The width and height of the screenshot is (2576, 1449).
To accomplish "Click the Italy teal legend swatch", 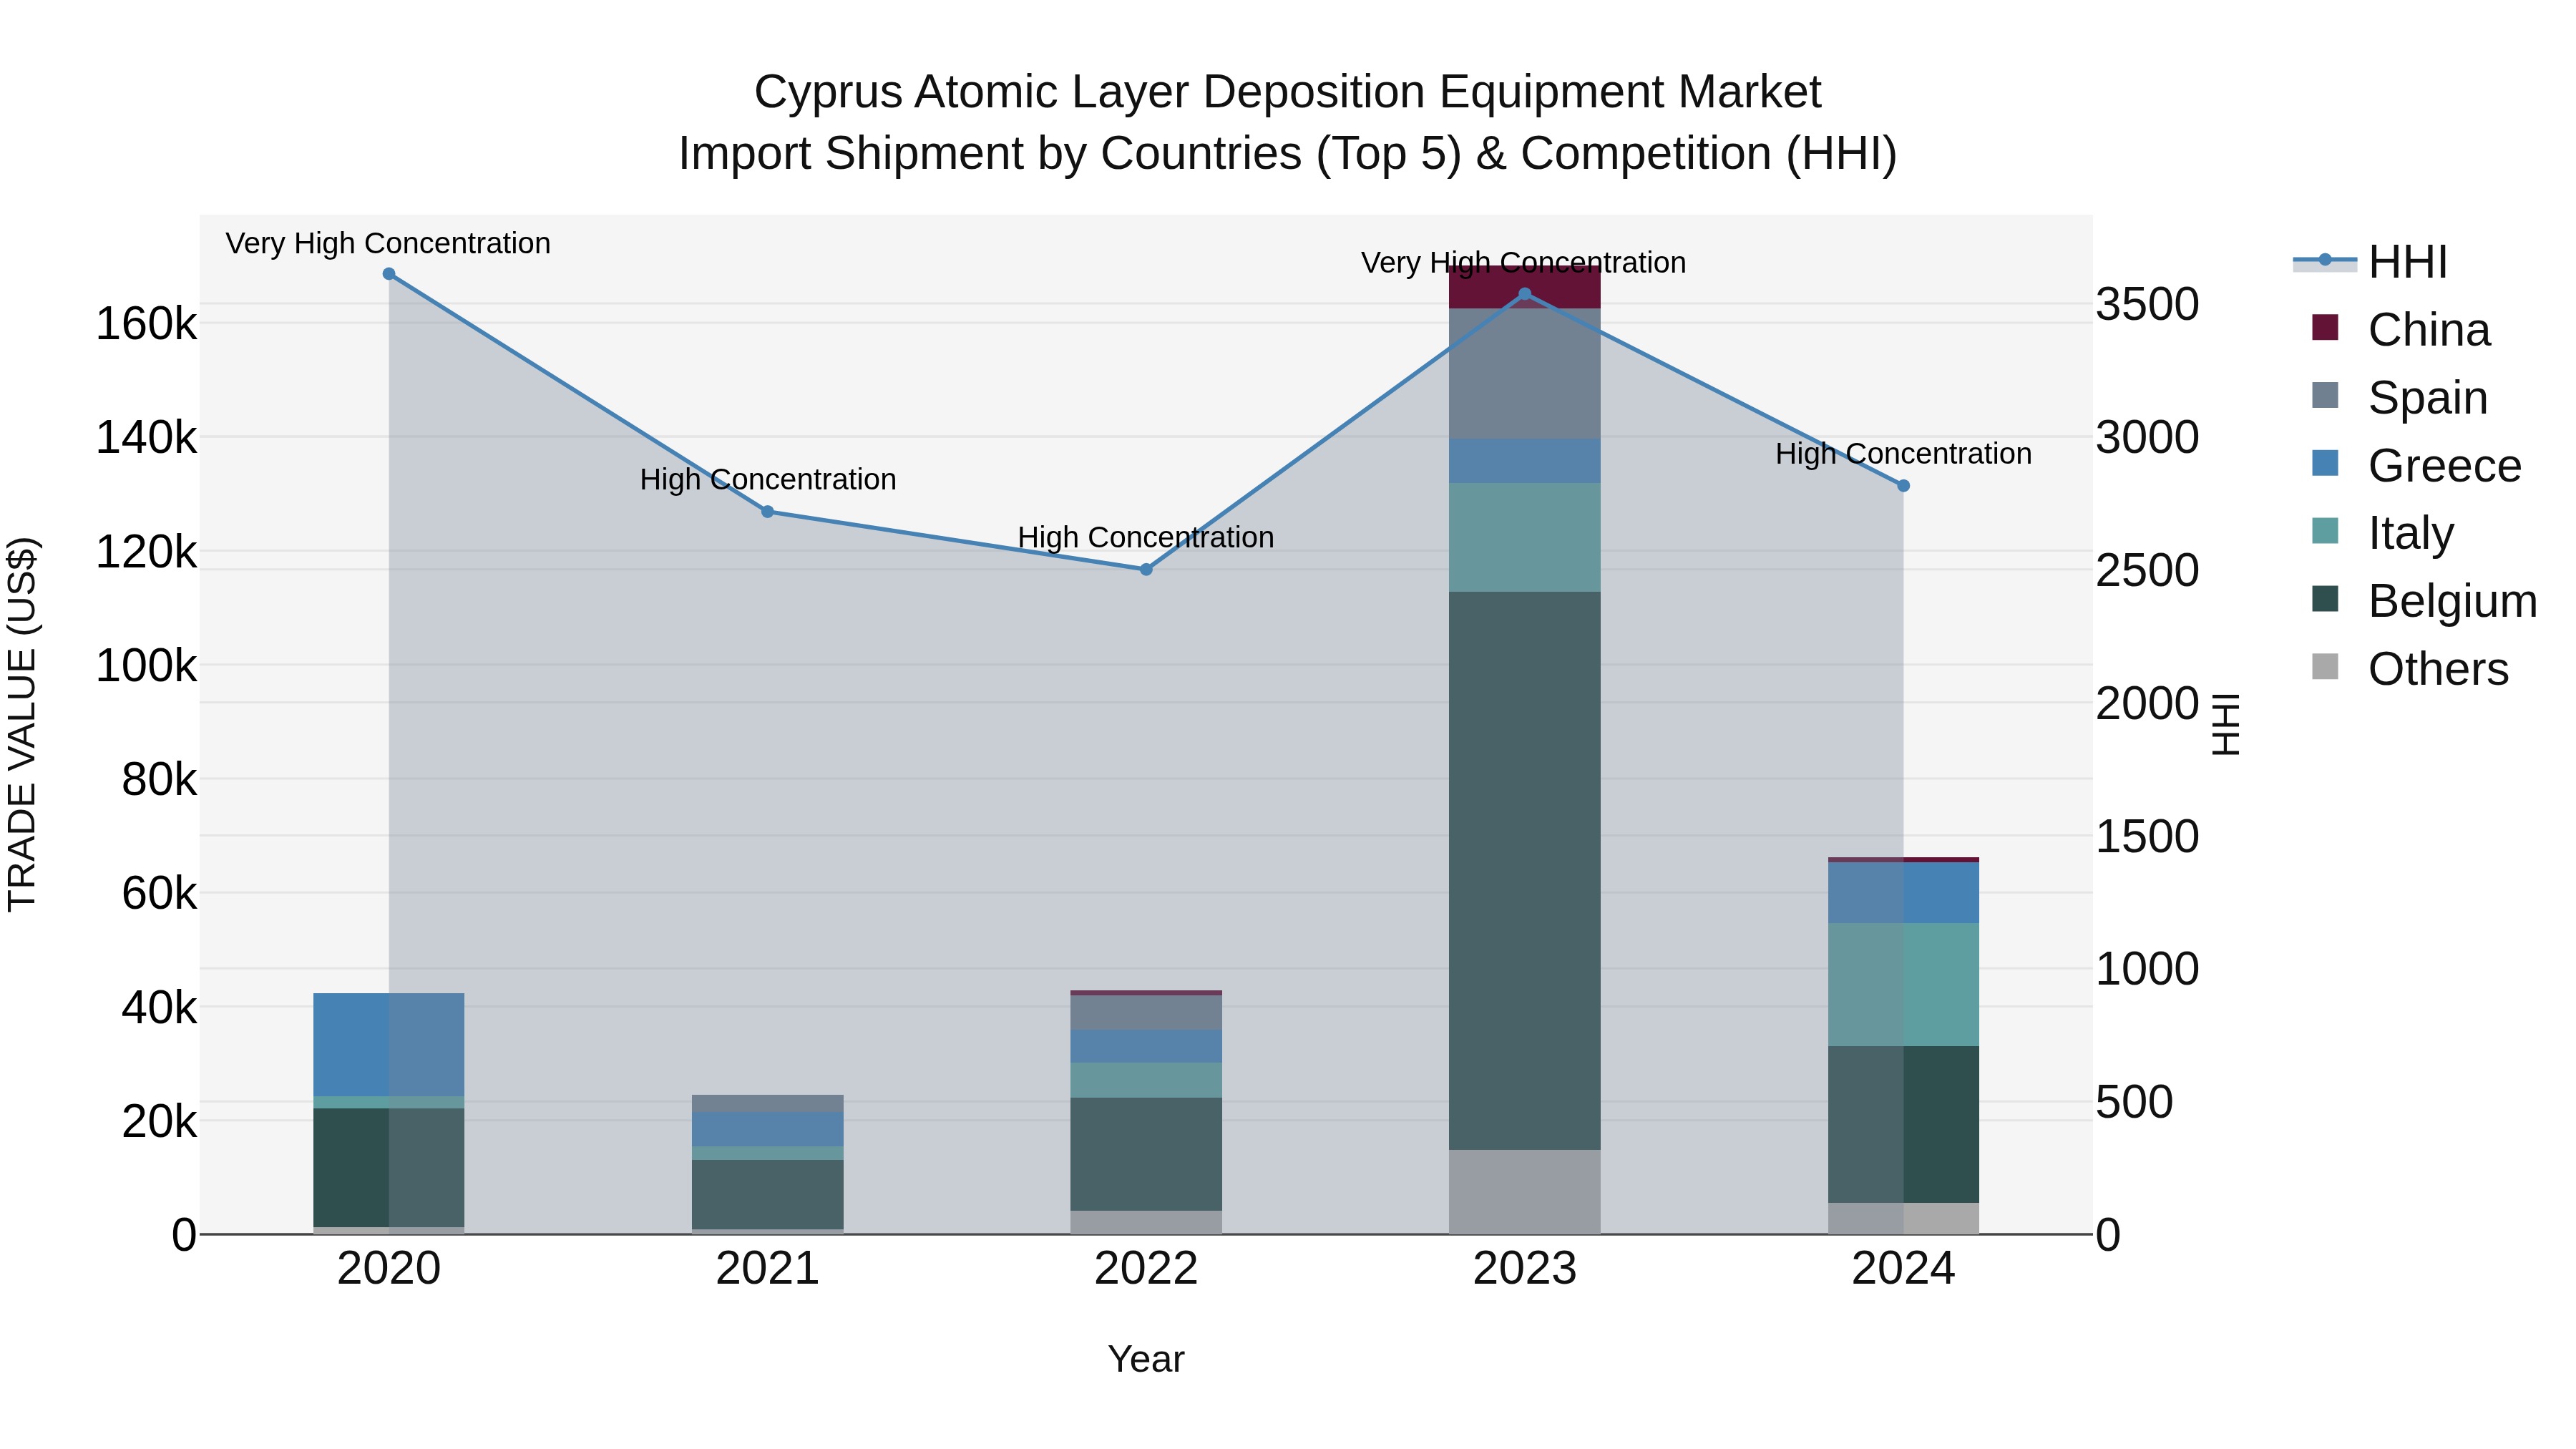I will (2325, 530).
